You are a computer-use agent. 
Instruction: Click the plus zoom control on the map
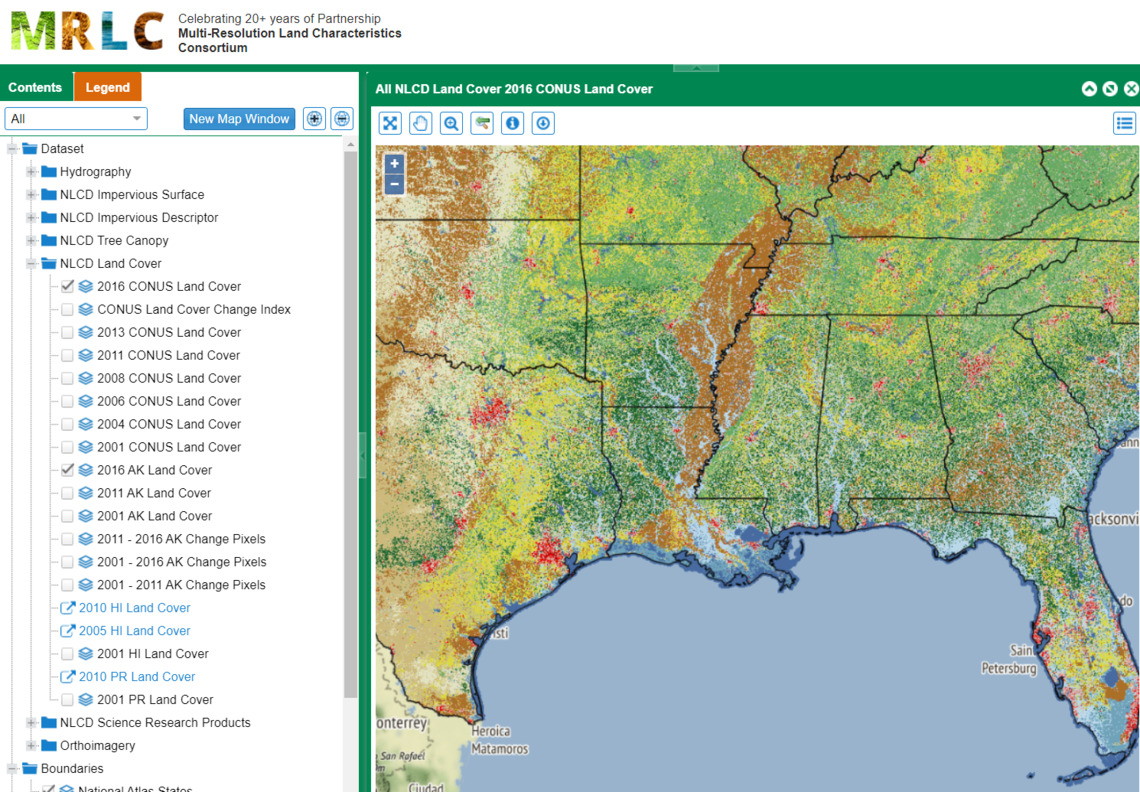(x=394, y=163)
